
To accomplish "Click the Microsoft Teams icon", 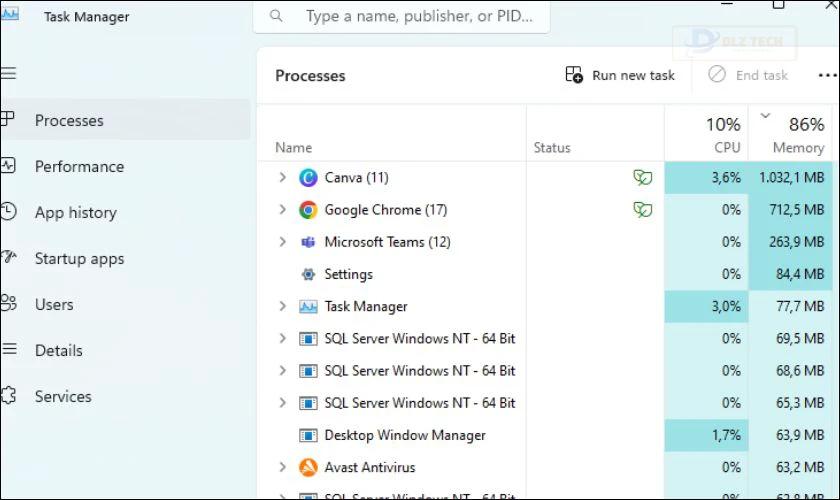I will [308, 242].
